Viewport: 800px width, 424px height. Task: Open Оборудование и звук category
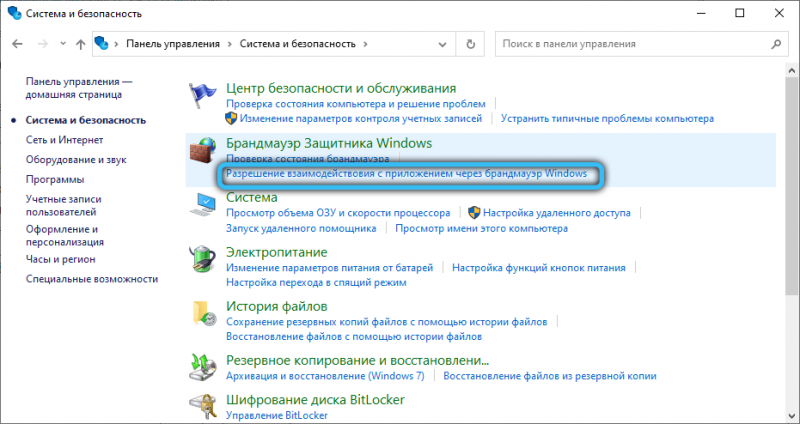(76, 160)
